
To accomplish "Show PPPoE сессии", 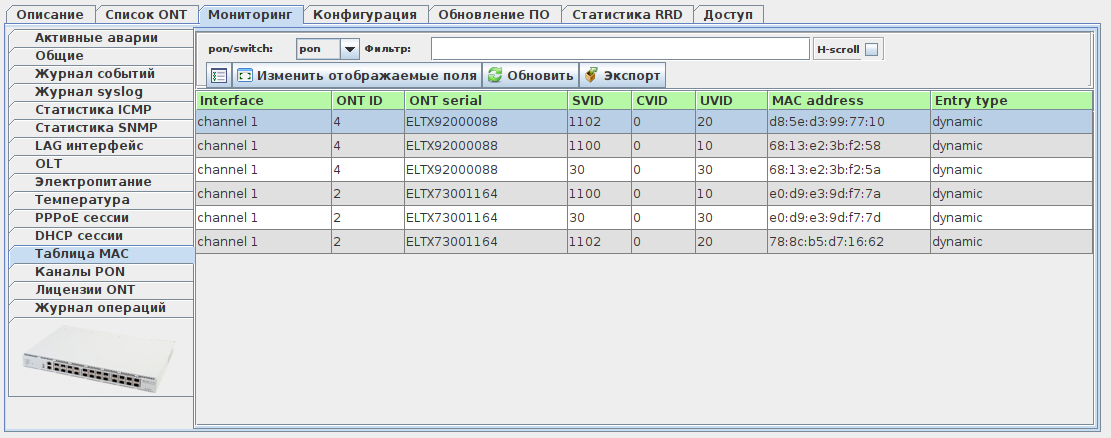I will pos(101,218).
